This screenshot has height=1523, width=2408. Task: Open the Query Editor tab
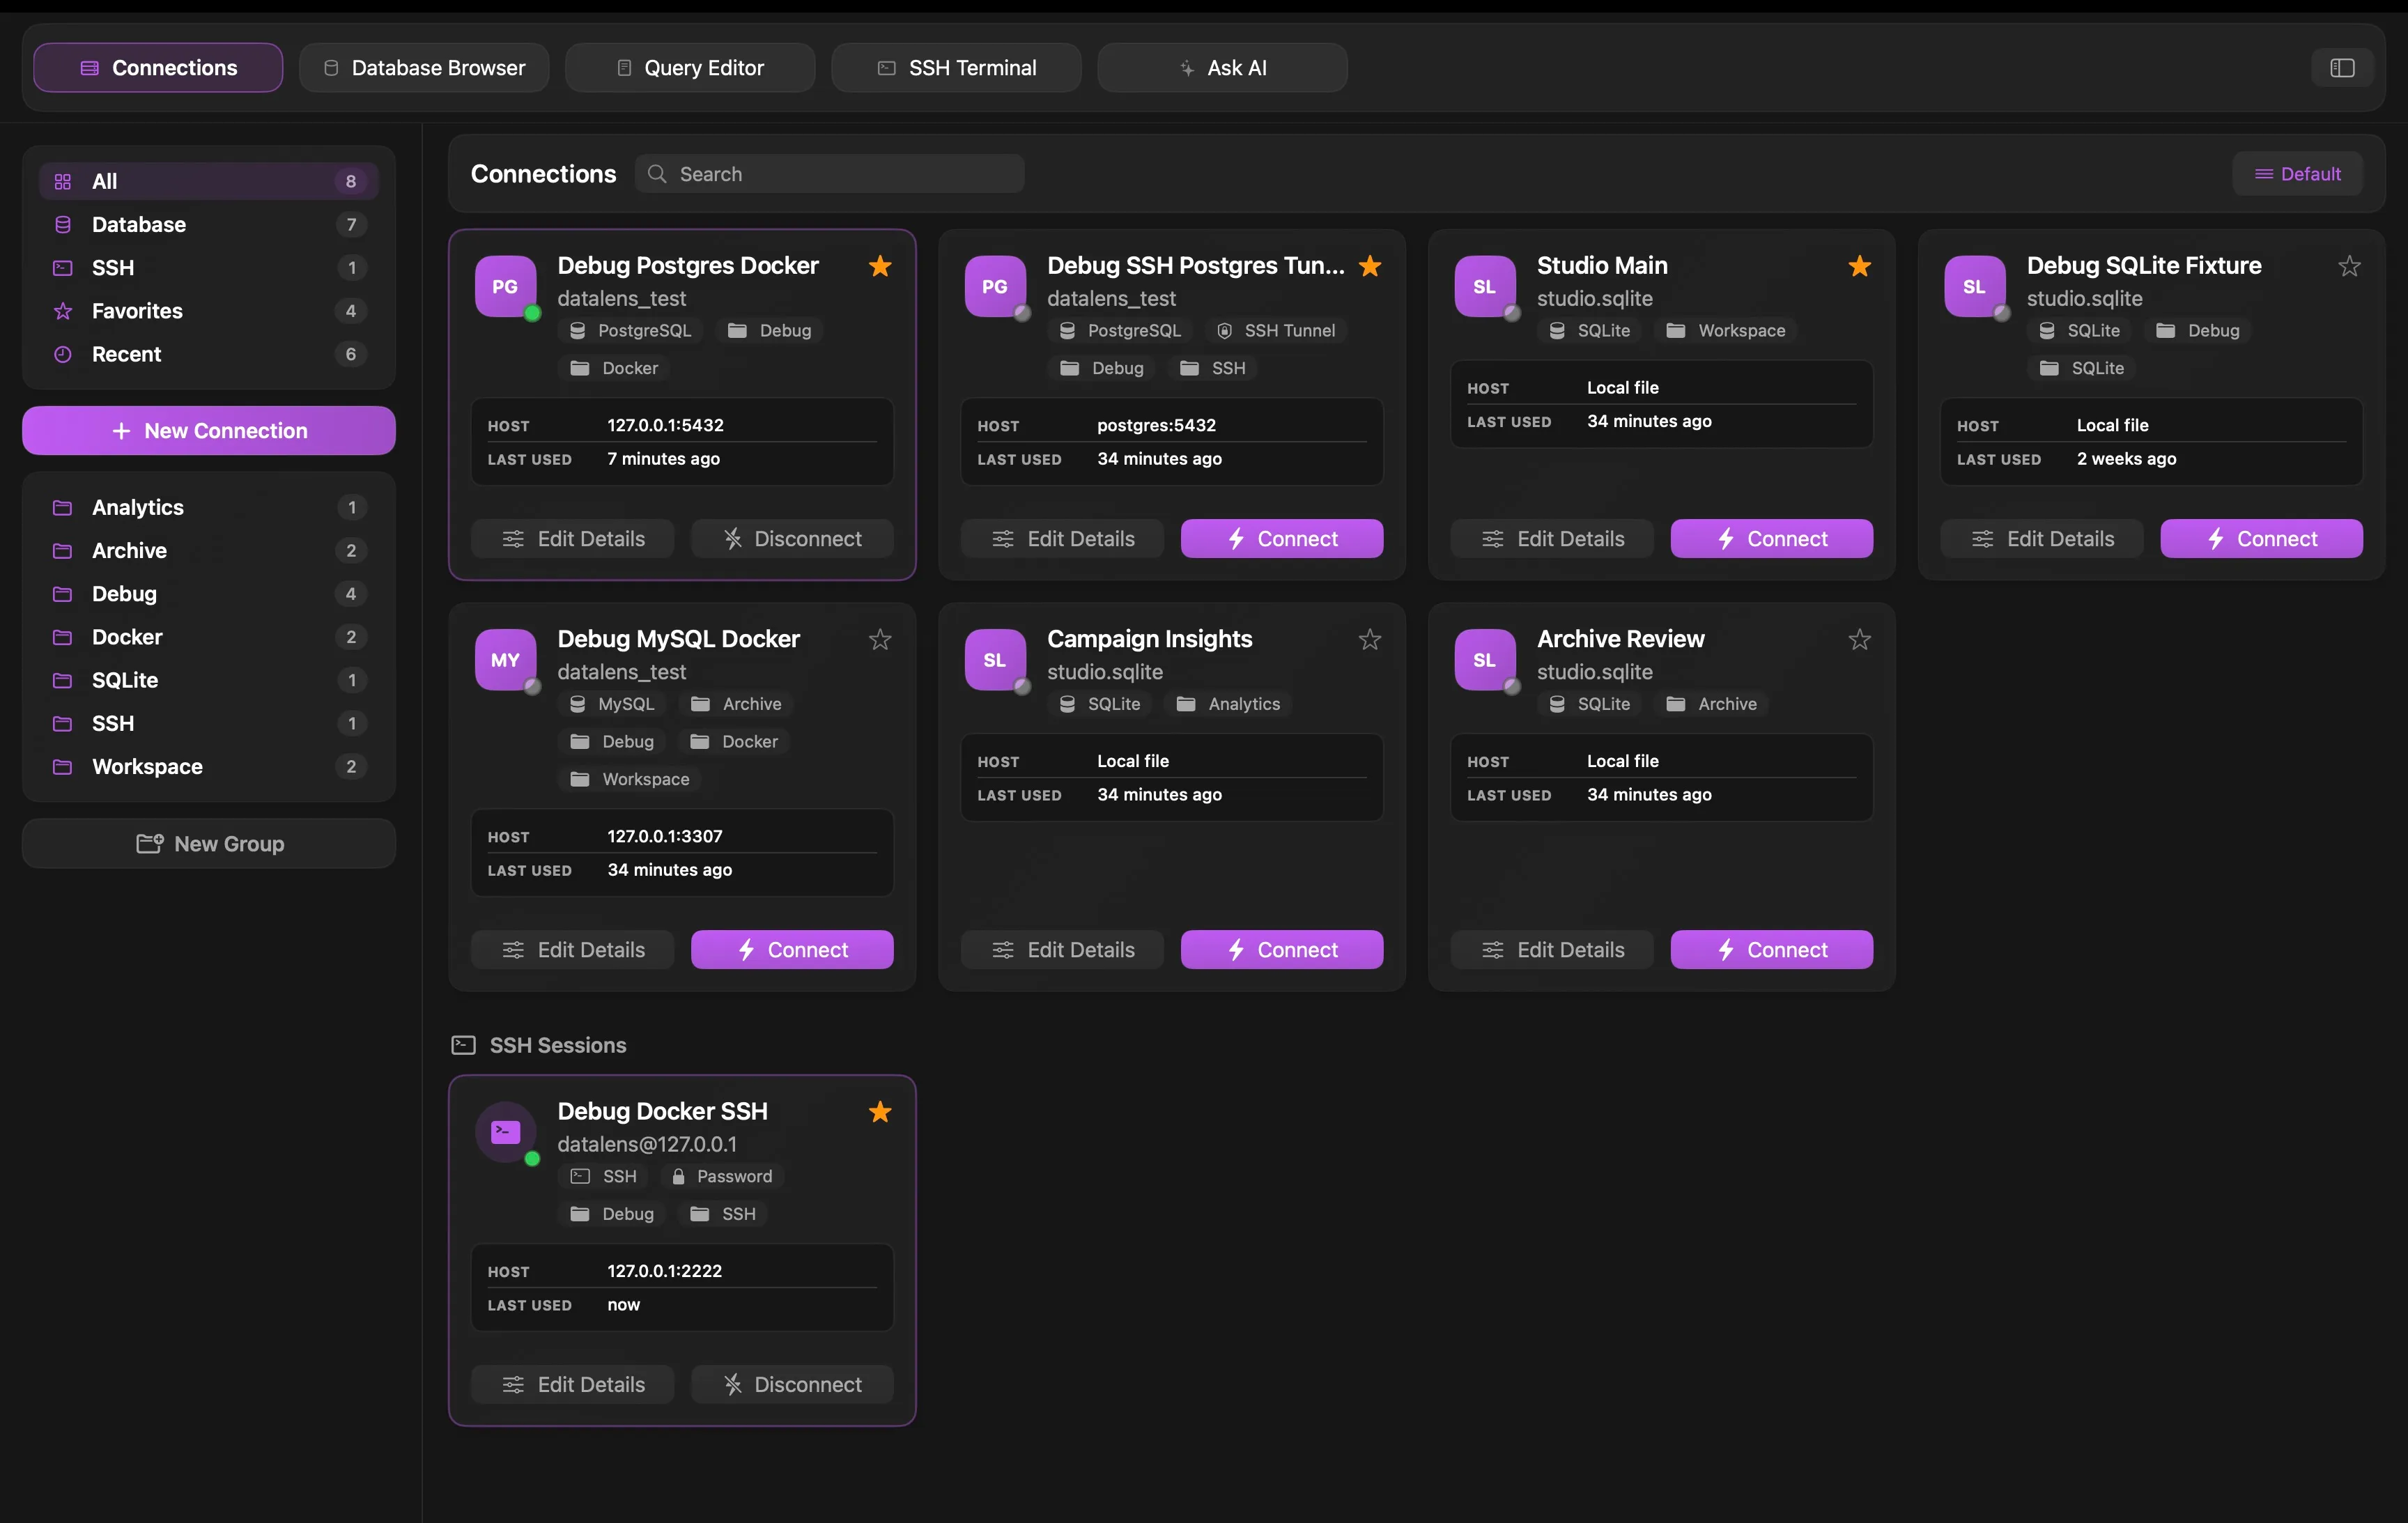690,68
